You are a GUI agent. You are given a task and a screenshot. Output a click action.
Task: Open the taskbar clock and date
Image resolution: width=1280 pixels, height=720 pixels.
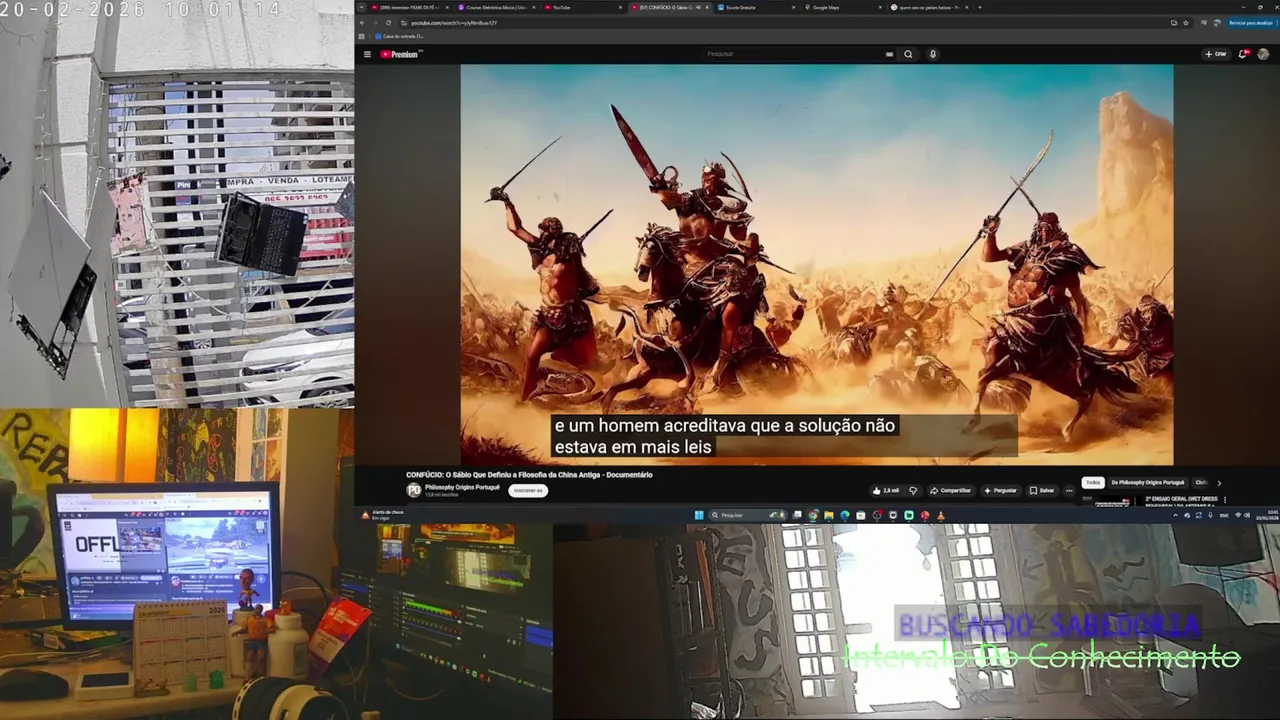click(1266, 515)
